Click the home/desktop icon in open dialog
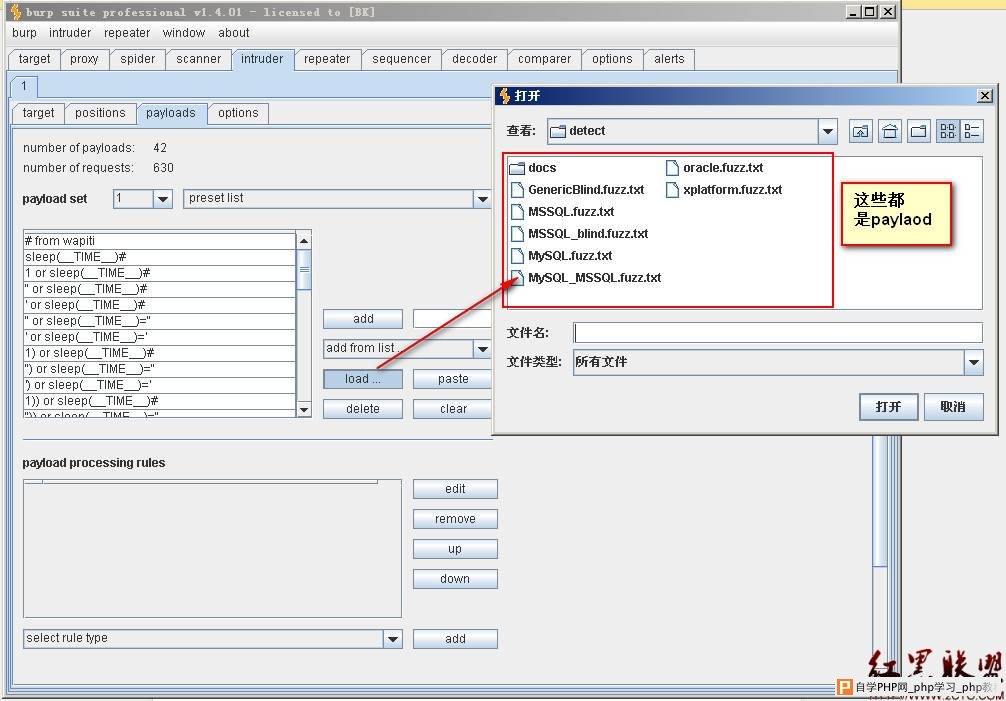 (890, 131)
